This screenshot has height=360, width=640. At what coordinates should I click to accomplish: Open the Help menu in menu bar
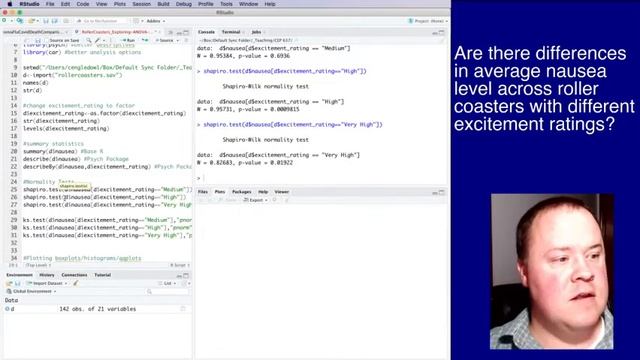click(270, 4)
